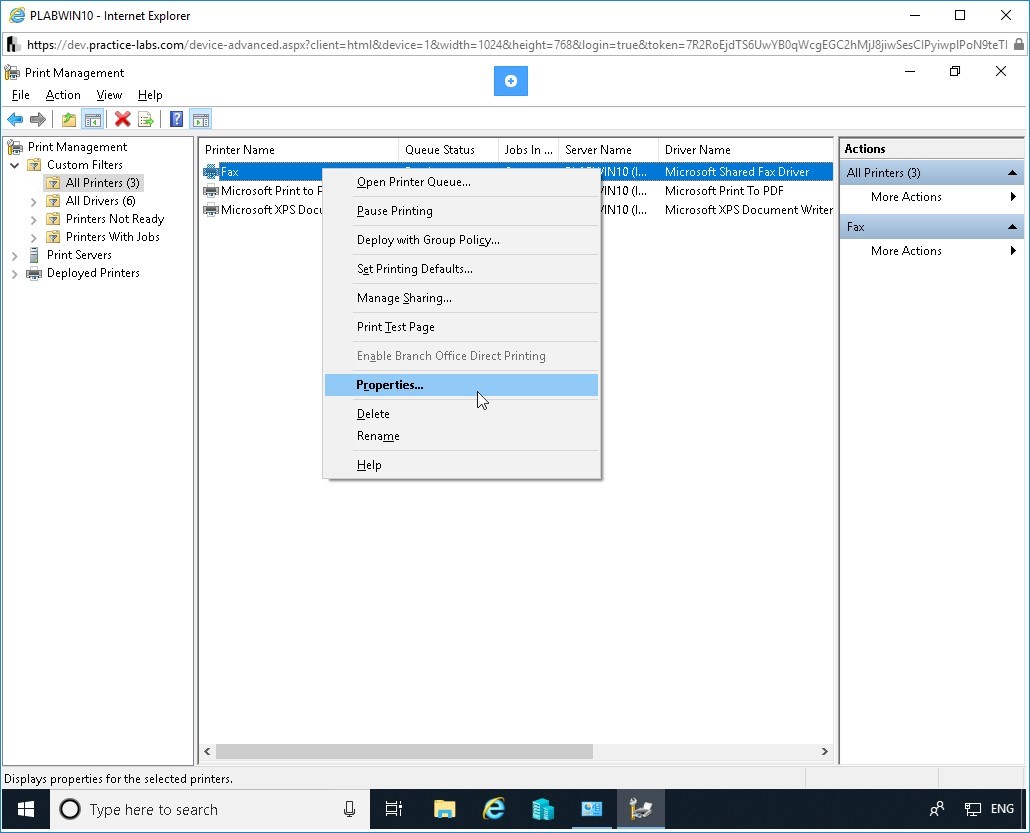Click the Fax printer icon in the list
1030x833 pixels.
(211, 172)
